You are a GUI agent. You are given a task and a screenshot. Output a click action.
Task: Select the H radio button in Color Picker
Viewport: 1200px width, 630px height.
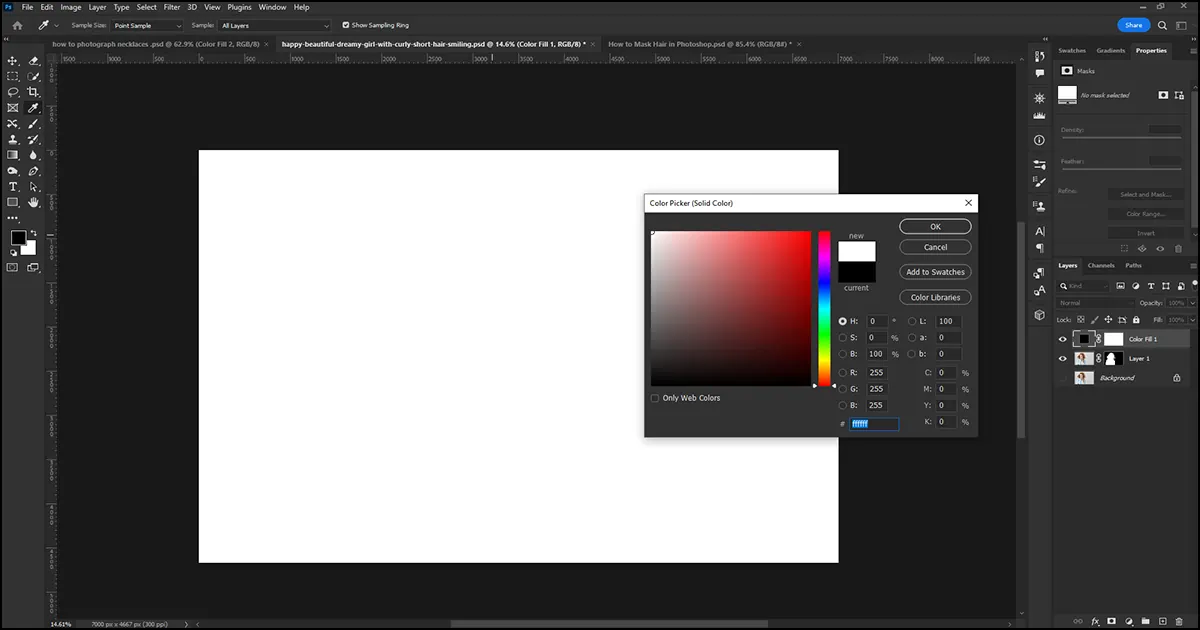(843, 321)
